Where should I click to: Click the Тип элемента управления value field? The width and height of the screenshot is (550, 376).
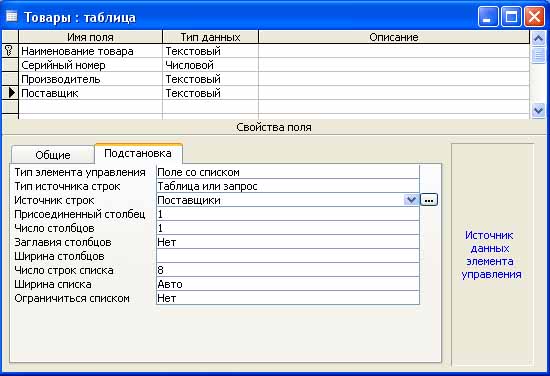pos(288,172)
